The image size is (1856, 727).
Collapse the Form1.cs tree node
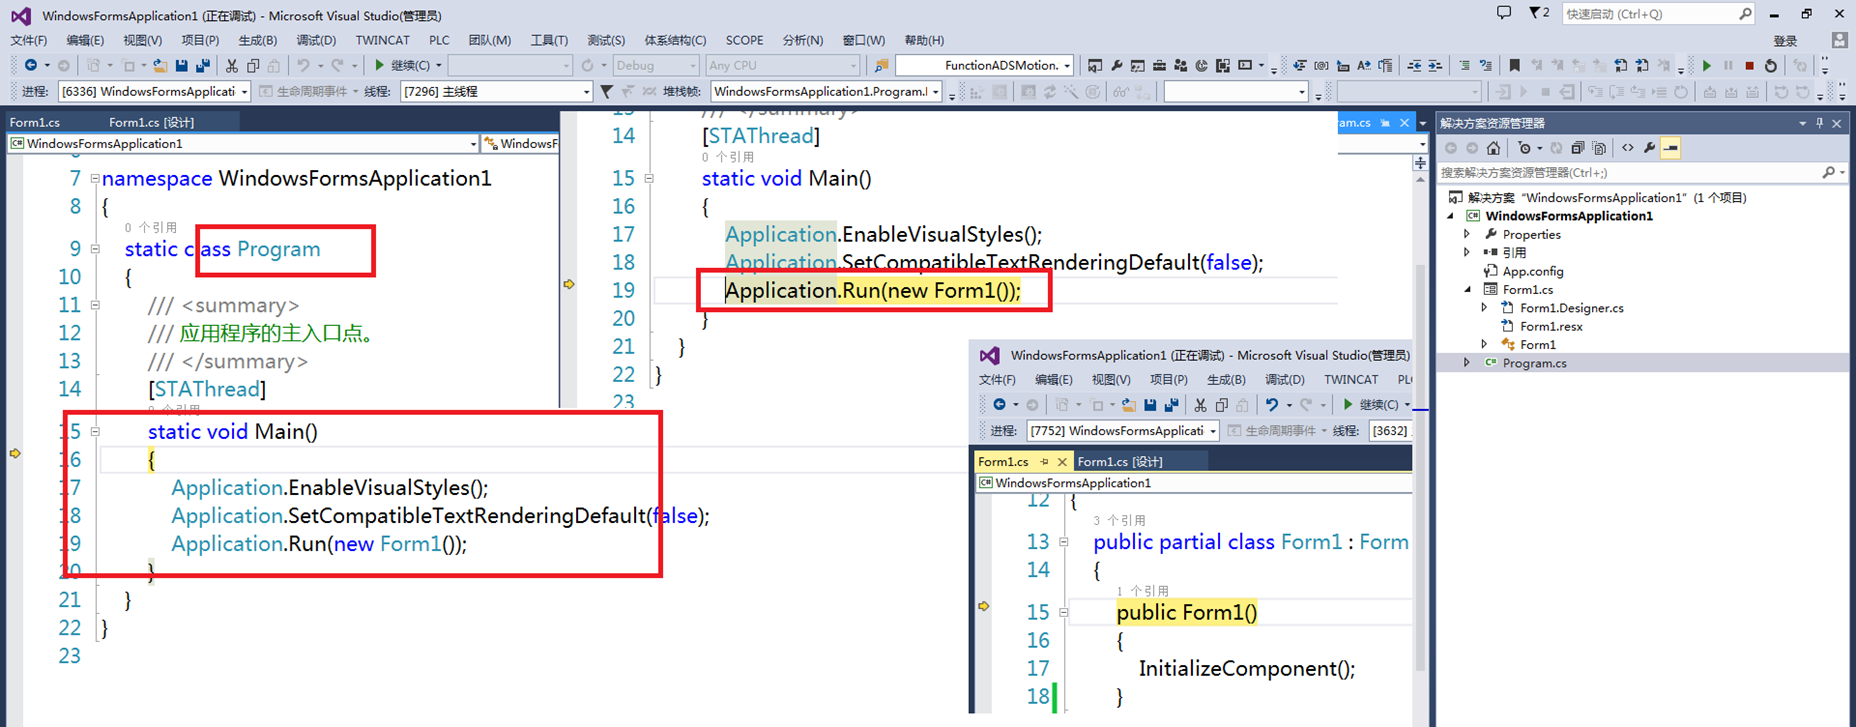click(1467, 290)
